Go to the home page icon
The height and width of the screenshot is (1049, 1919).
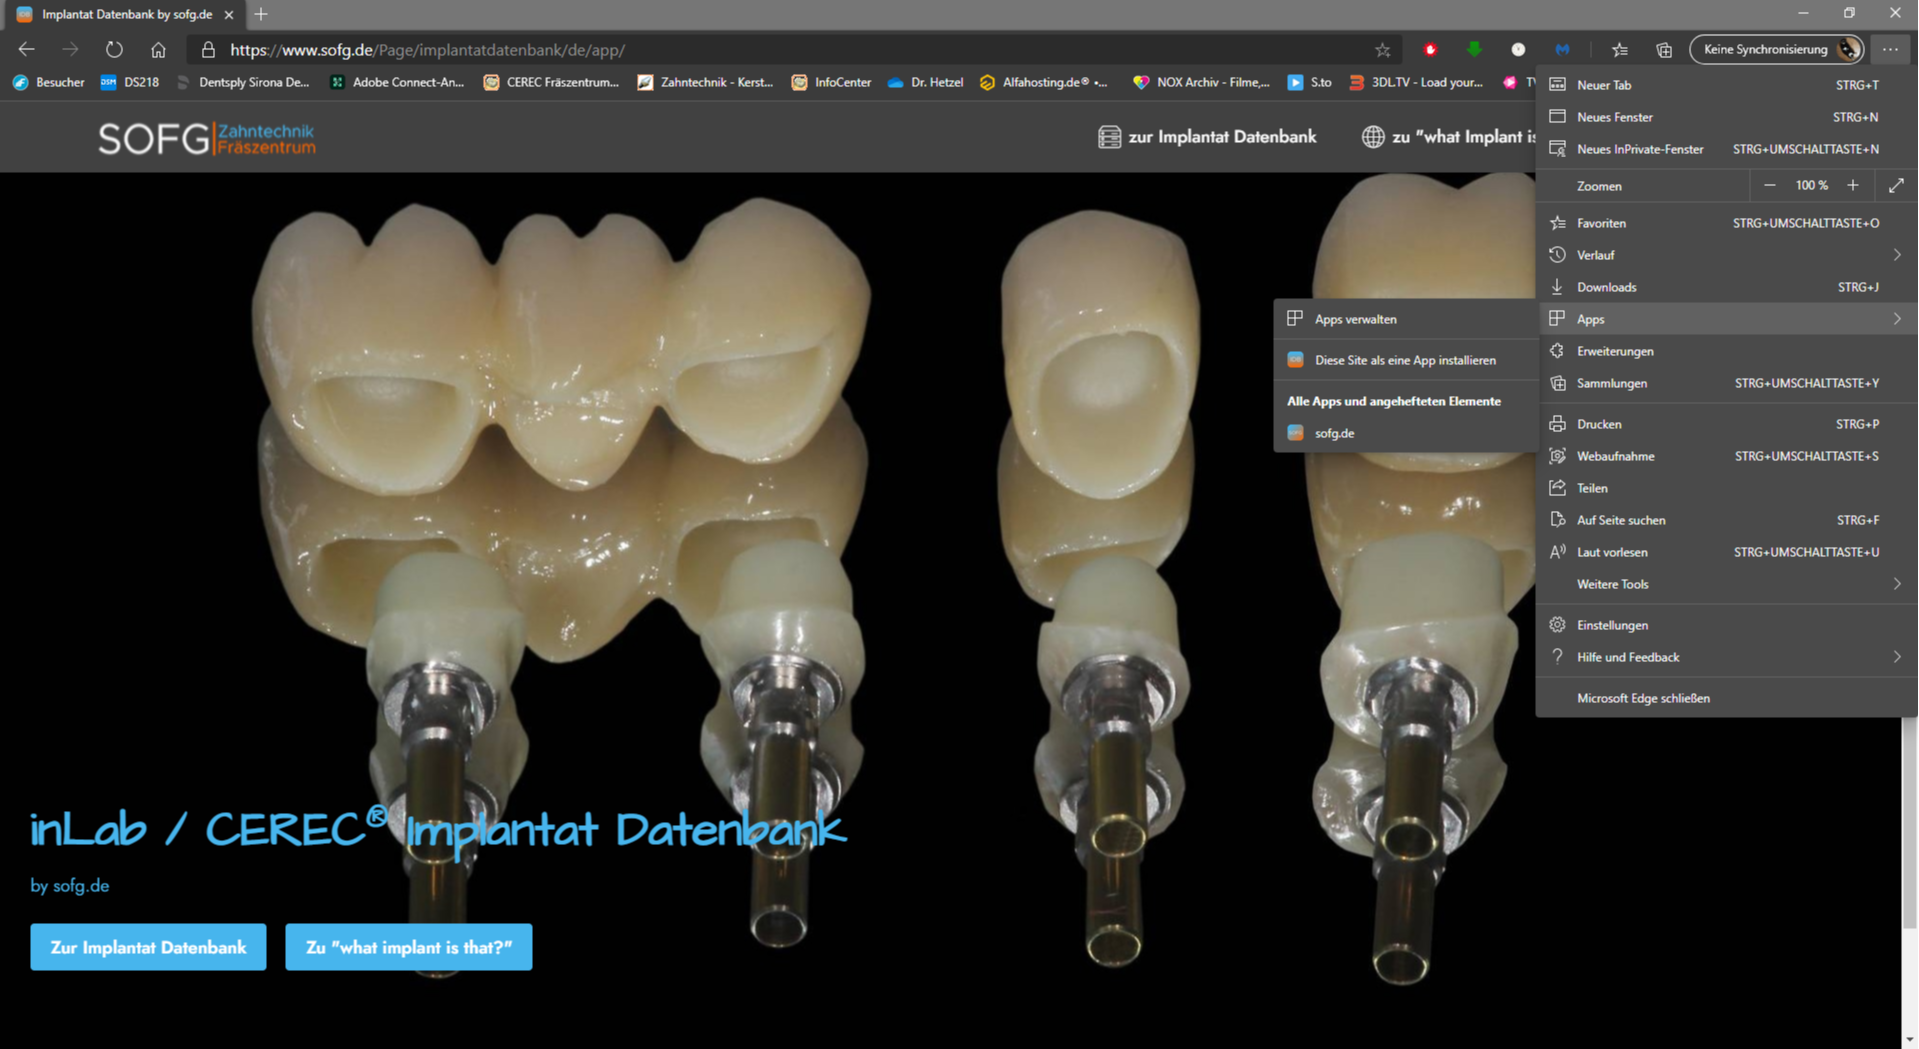pyautogui.click(x=158, y=50)
